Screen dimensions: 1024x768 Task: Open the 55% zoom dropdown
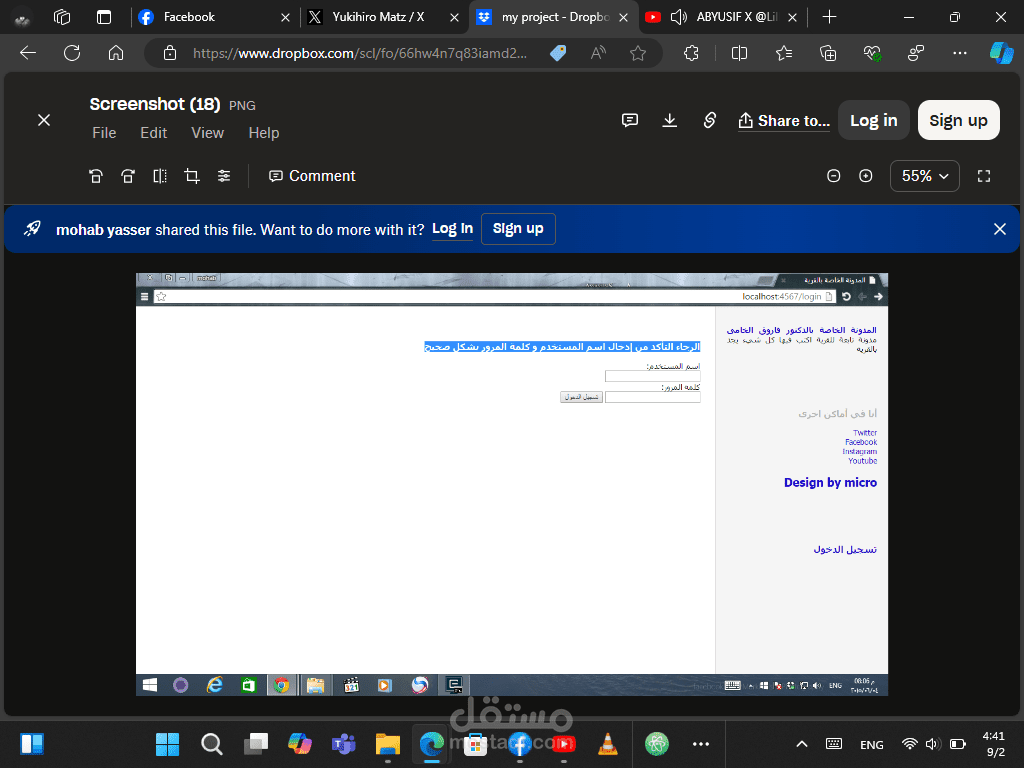point(925,176)
